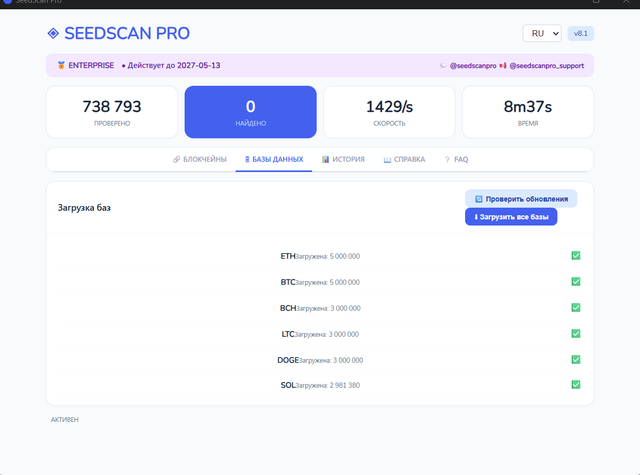Viewport: 640px width, 475px height.
Task: Click the Загрузить все базы button
Action: point(511,217)
